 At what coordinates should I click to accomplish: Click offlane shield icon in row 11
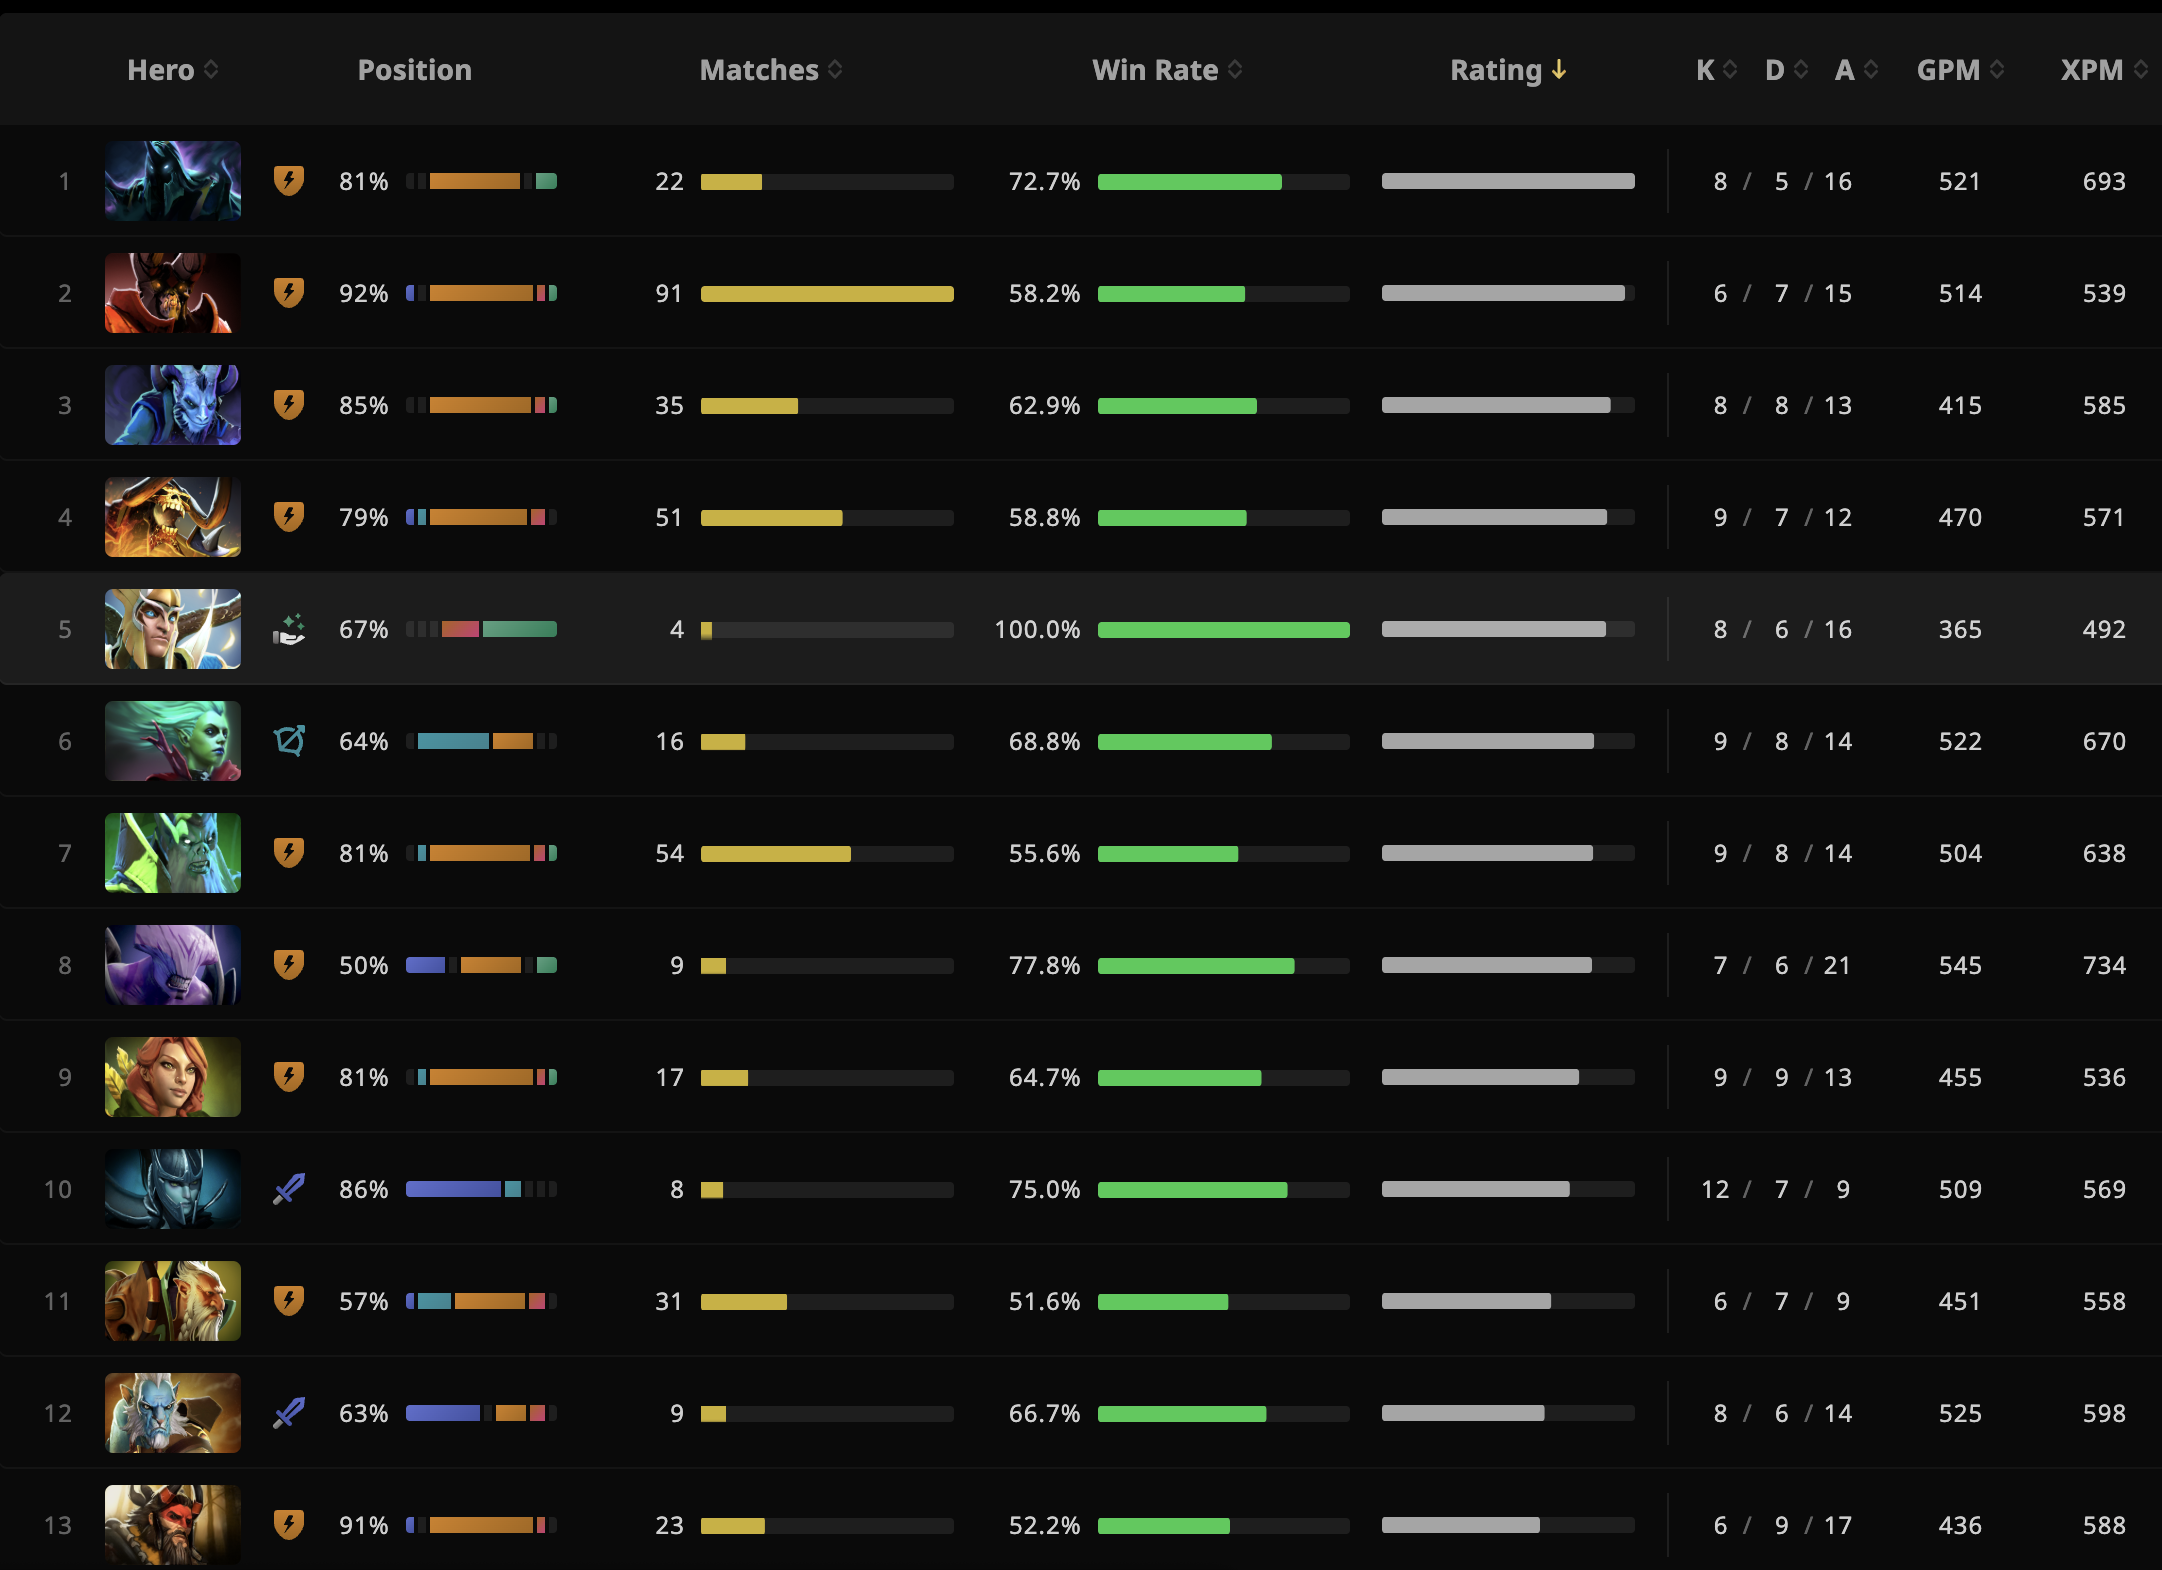289,1301
